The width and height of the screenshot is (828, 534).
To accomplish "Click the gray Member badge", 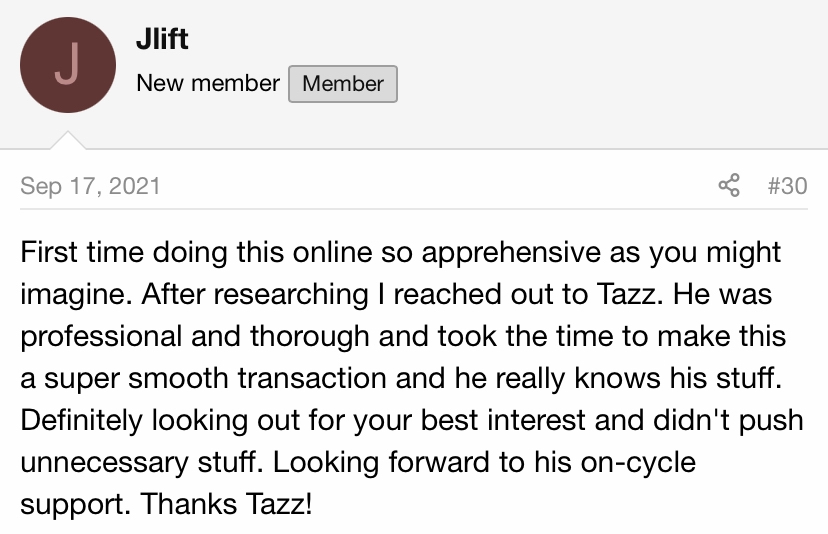I will point(343,83).
